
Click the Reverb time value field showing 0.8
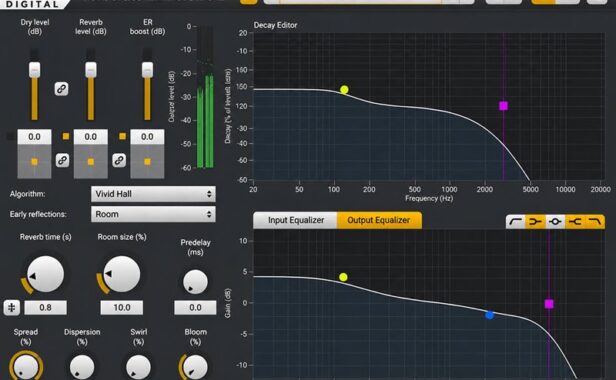[46, 307]
